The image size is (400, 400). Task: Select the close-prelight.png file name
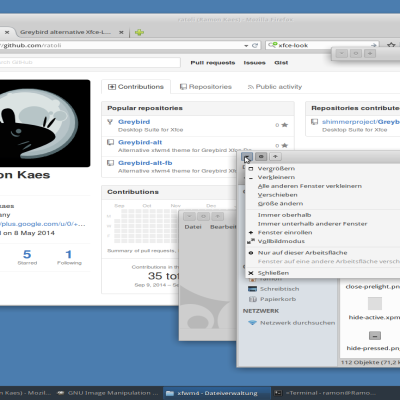pos(373,287)
